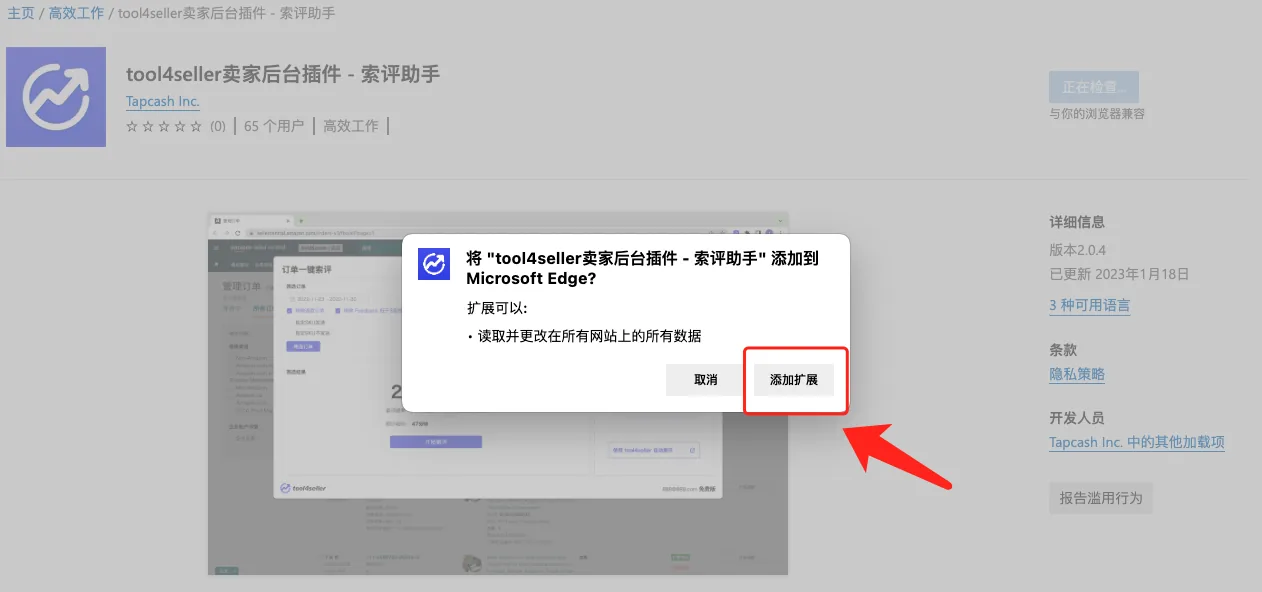Click the 与你的浏览器兼容 text
Screen dimensions: 1262x592
1097,114
